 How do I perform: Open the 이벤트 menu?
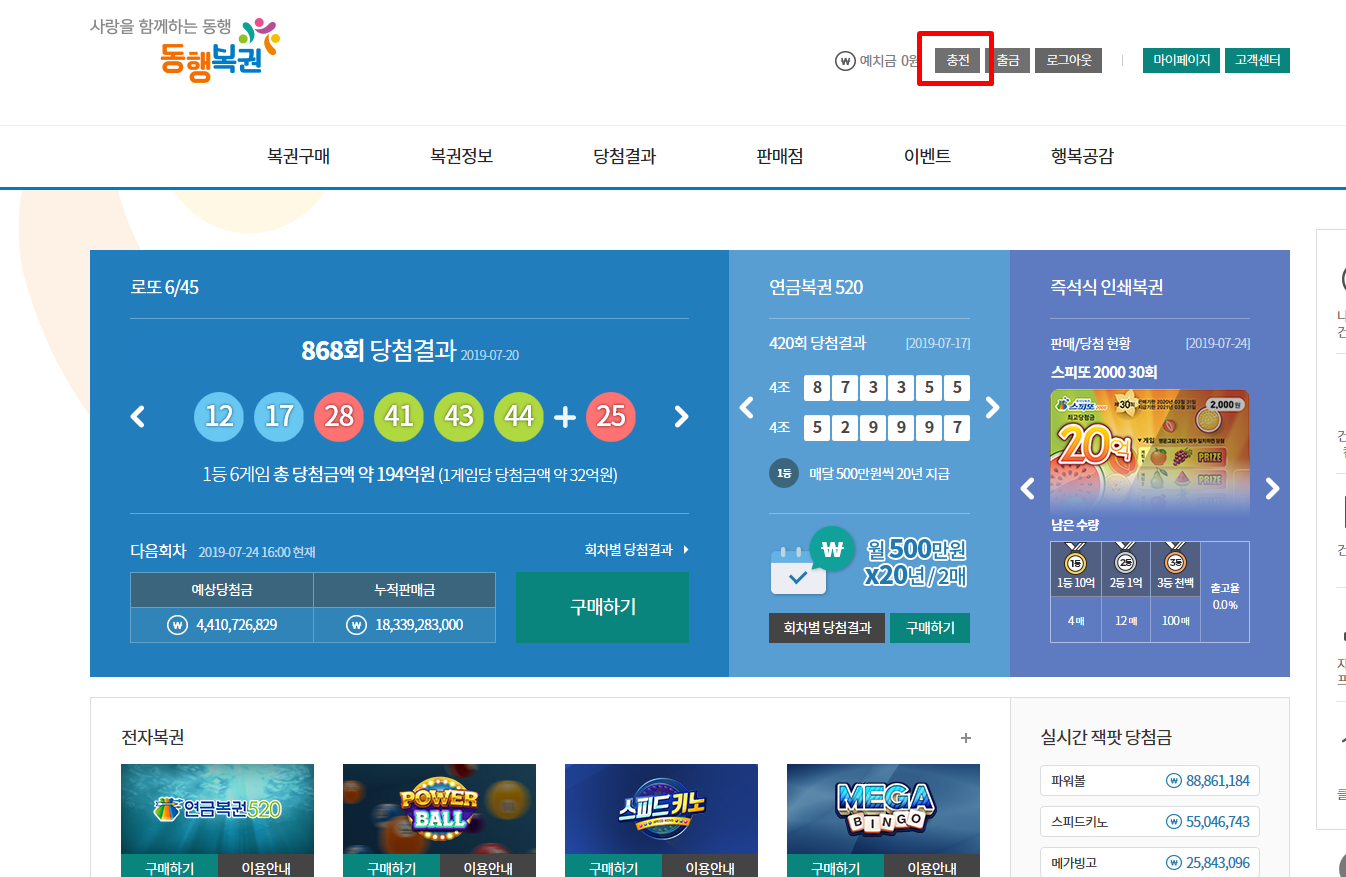[927, 156]
